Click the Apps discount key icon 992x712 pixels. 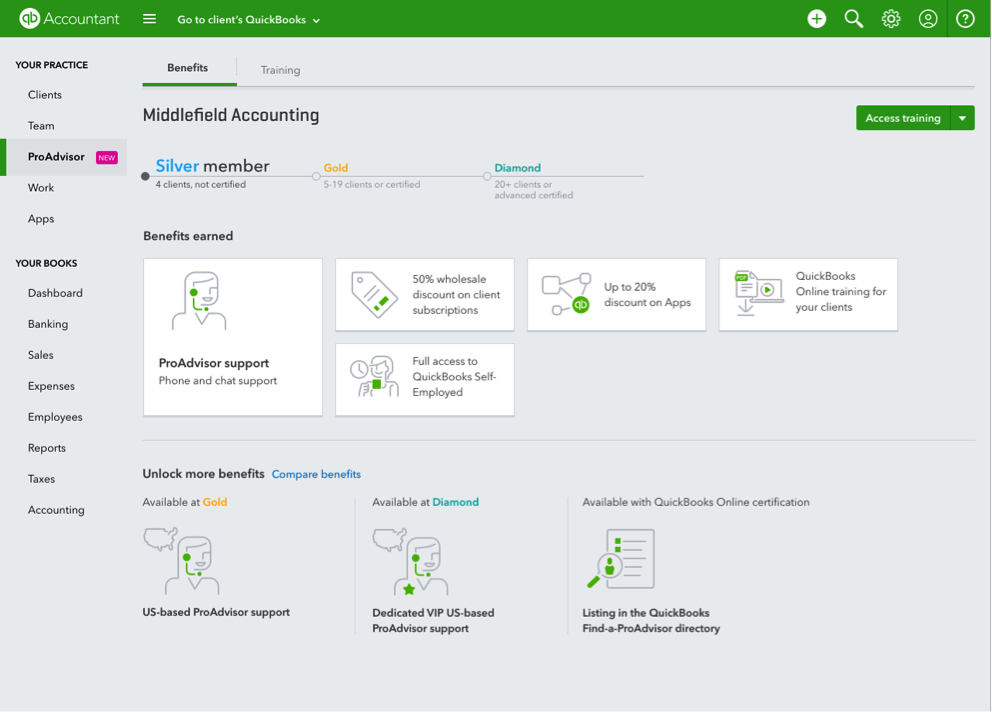565,294
